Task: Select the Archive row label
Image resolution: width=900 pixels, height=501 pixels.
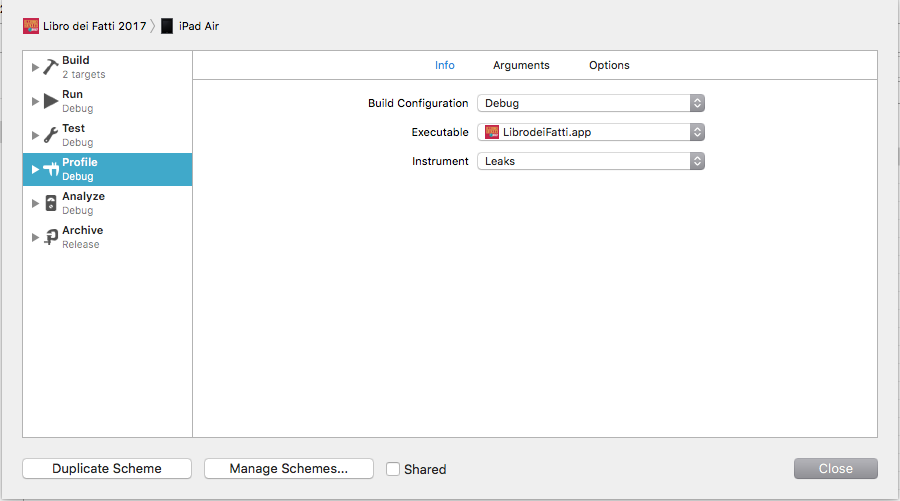Action: pos(83,230)
